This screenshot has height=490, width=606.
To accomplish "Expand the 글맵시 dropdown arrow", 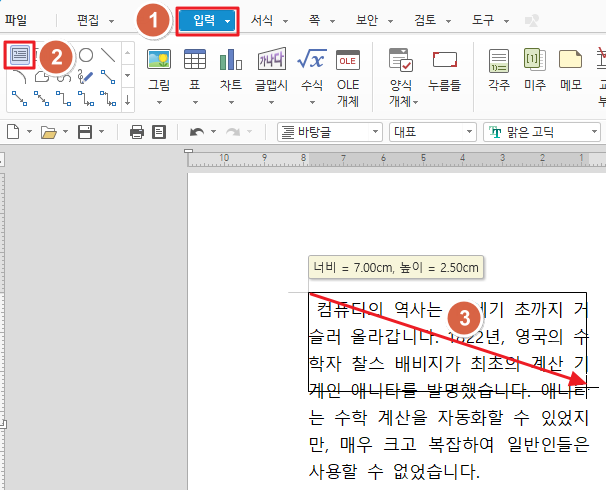I will 271,103.
